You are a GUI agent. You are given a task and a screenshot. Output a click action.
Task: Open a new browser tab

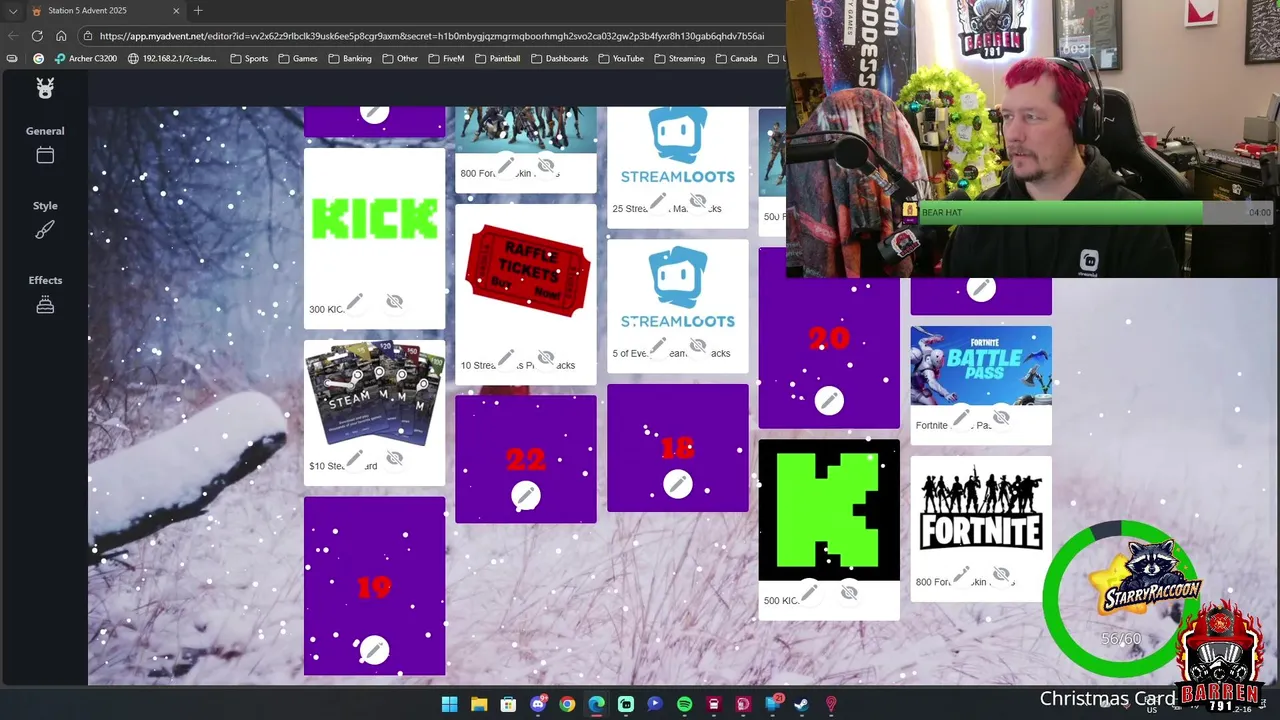pos(198,10)
